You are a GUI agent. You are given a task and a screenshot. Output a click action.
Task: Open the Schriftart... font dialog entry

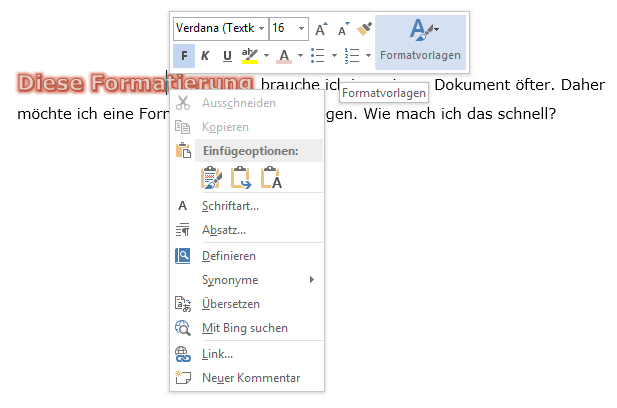pyautogui.click(x=247, y=206)
